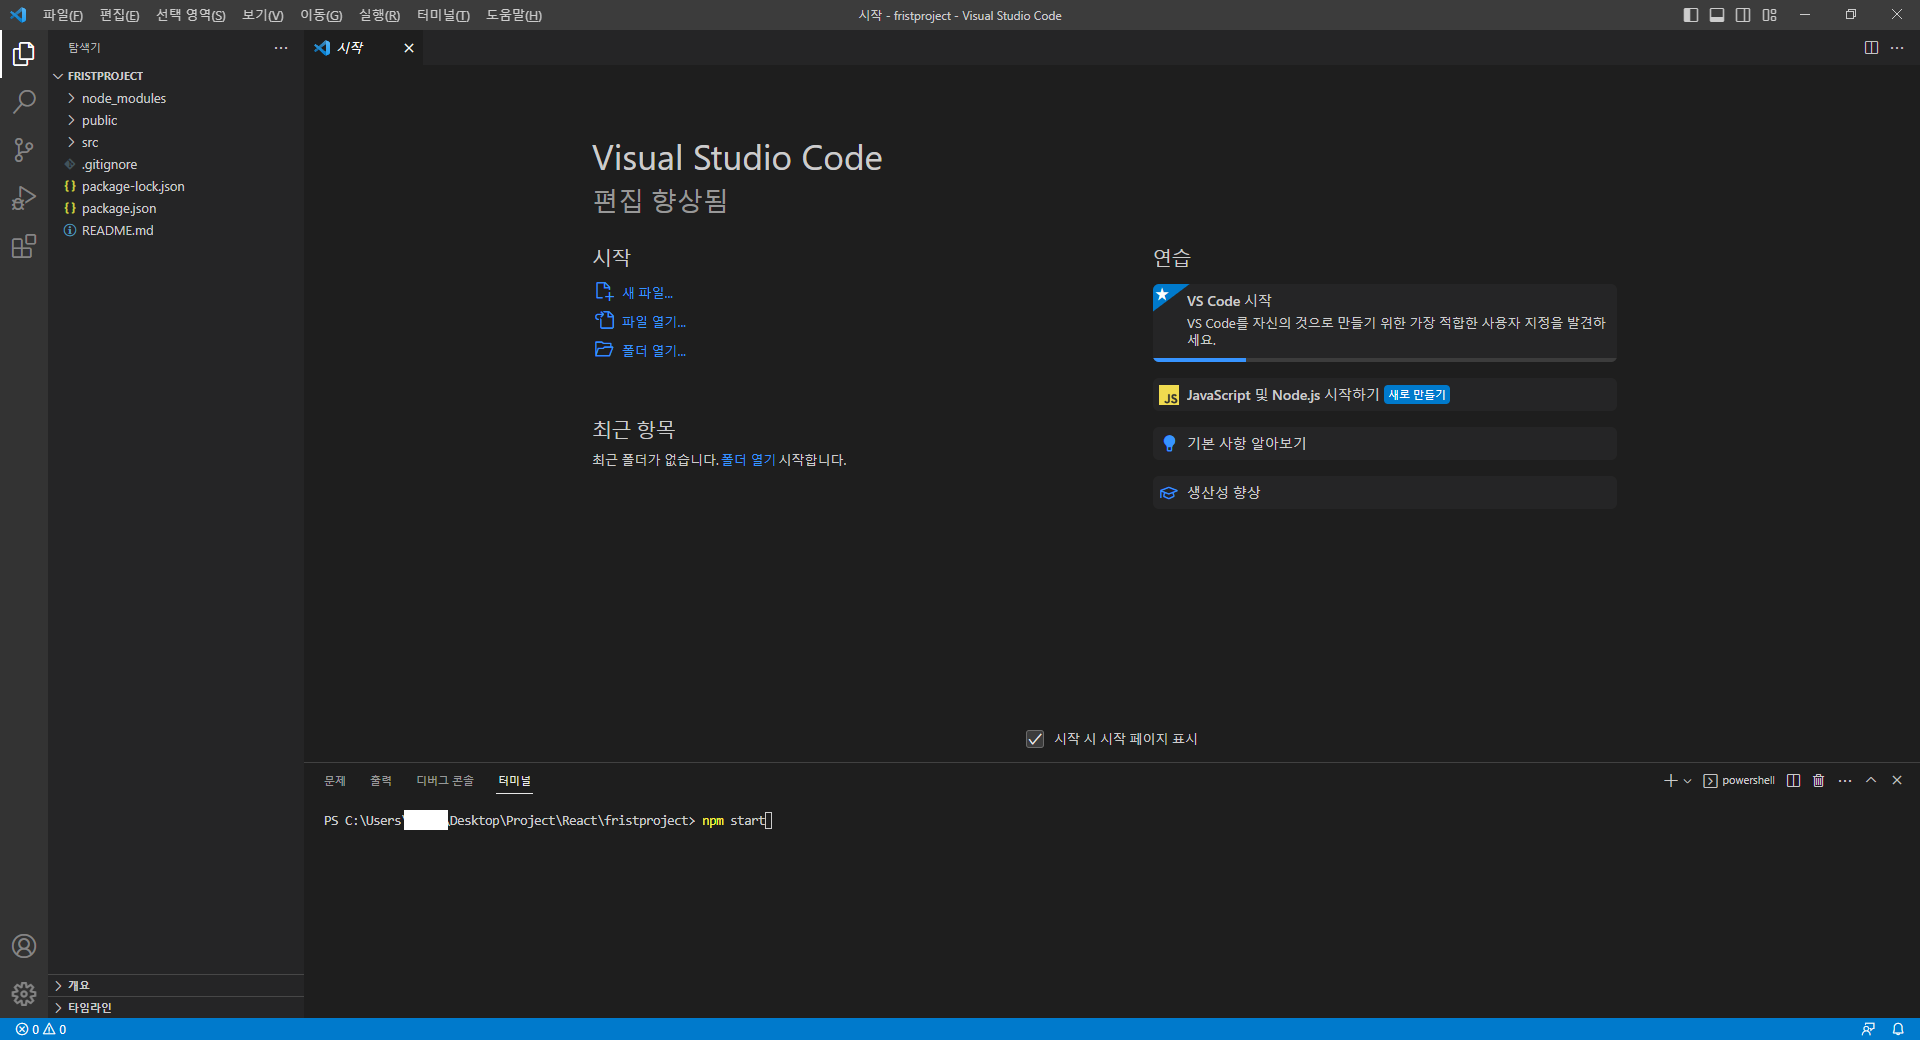Open the 편집(E) menu
The height and width of the screenshot is (1040, 1920).
119,15
